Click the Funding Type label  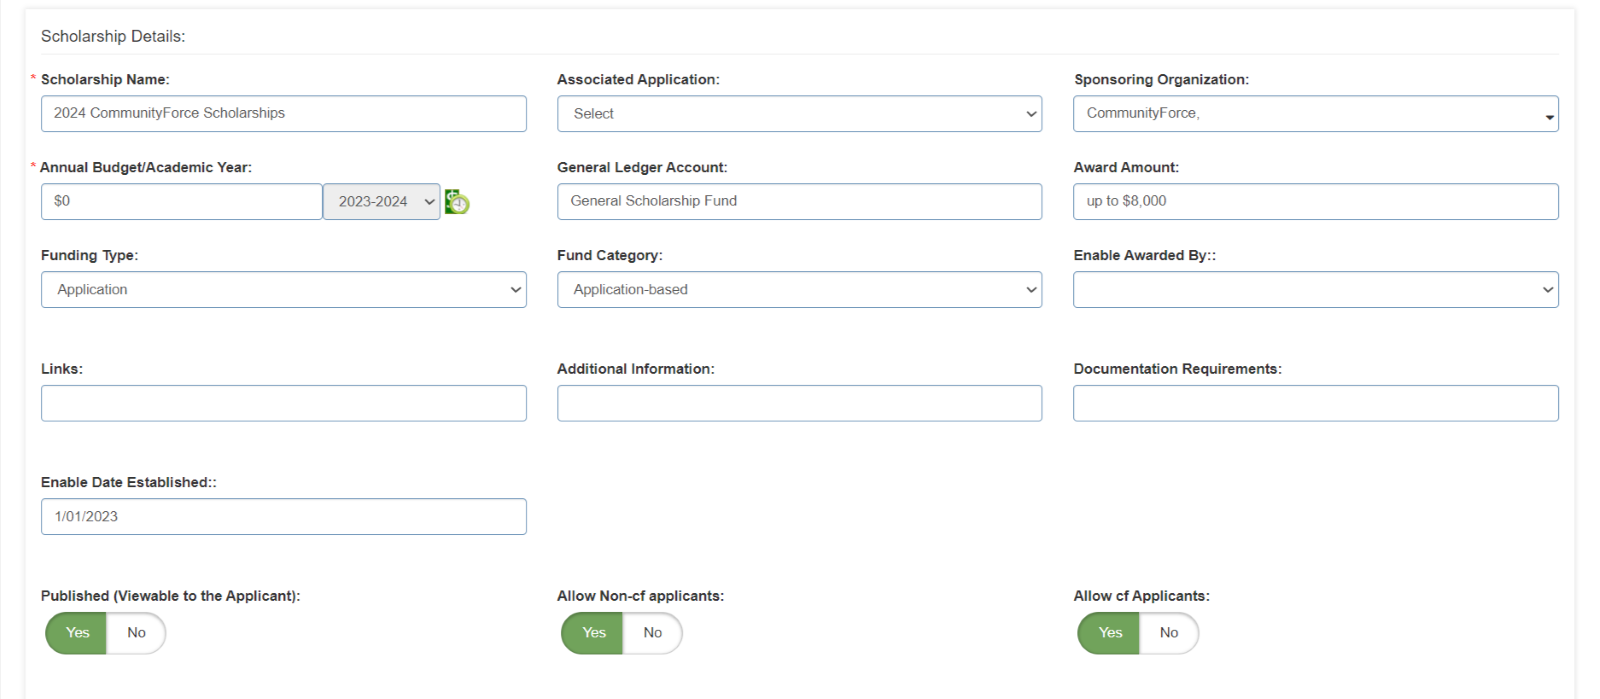click(x=89, y=256)
